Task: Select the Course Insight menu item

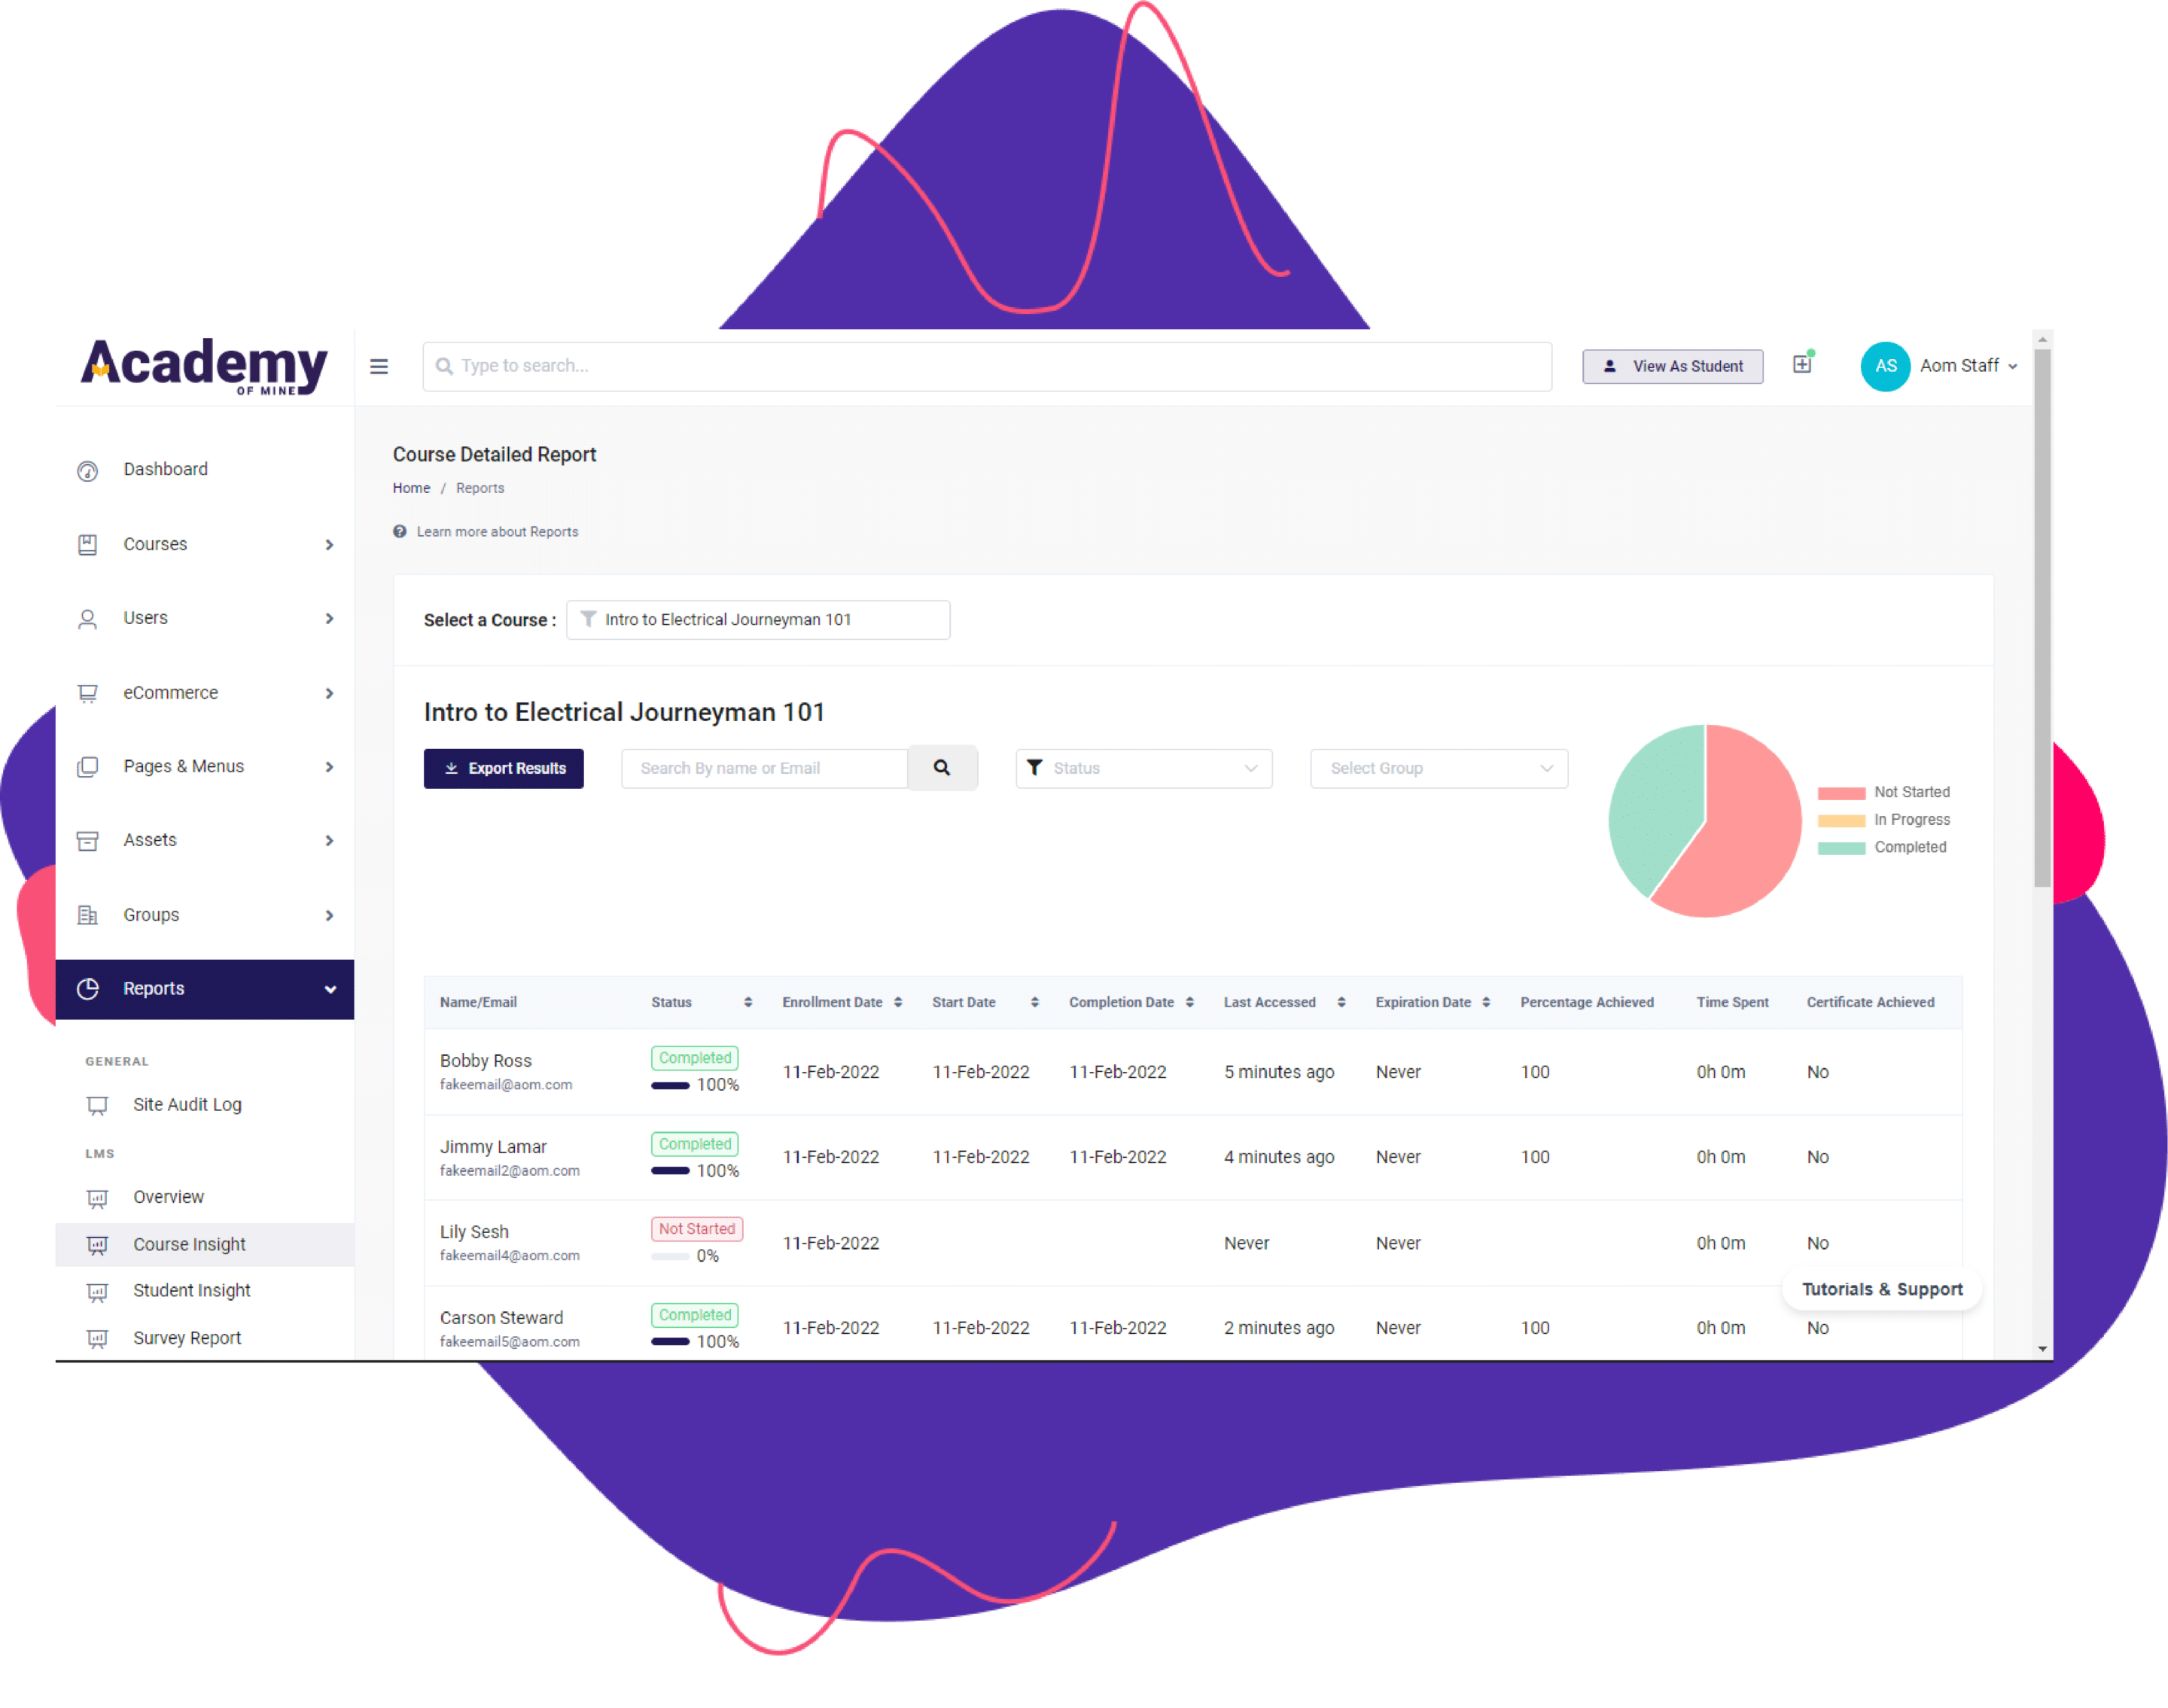Action: (x=190, y=1244)
